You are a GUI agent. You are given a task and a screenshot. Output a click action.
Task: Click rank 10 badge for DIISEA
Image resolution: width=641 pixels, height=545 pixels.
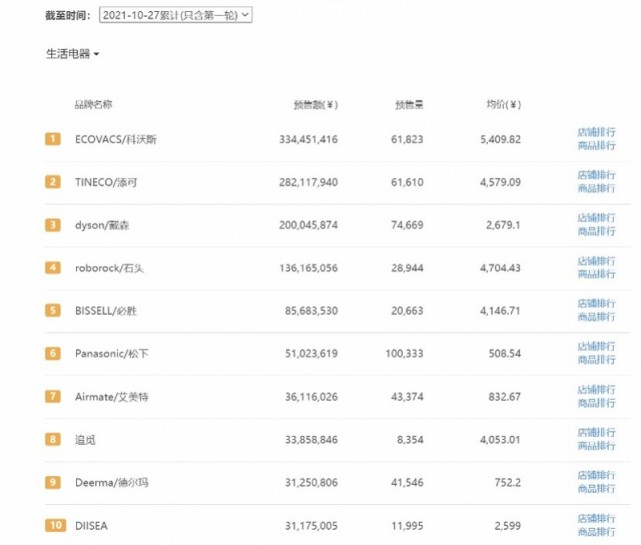(x=56, y=525)
